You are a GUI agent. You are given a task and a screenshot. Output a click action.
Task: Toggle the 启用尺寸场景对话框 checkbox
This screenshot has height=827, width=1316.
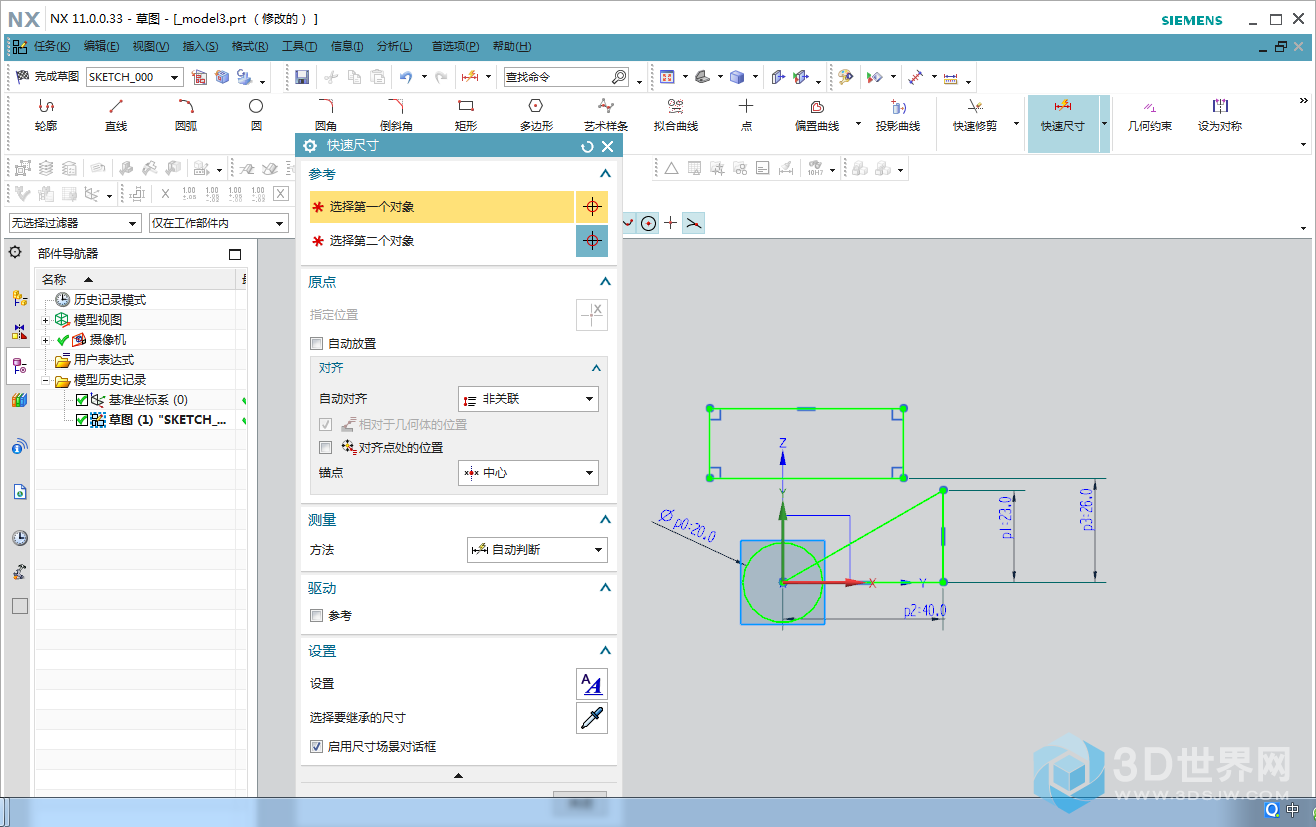point(316,747)
